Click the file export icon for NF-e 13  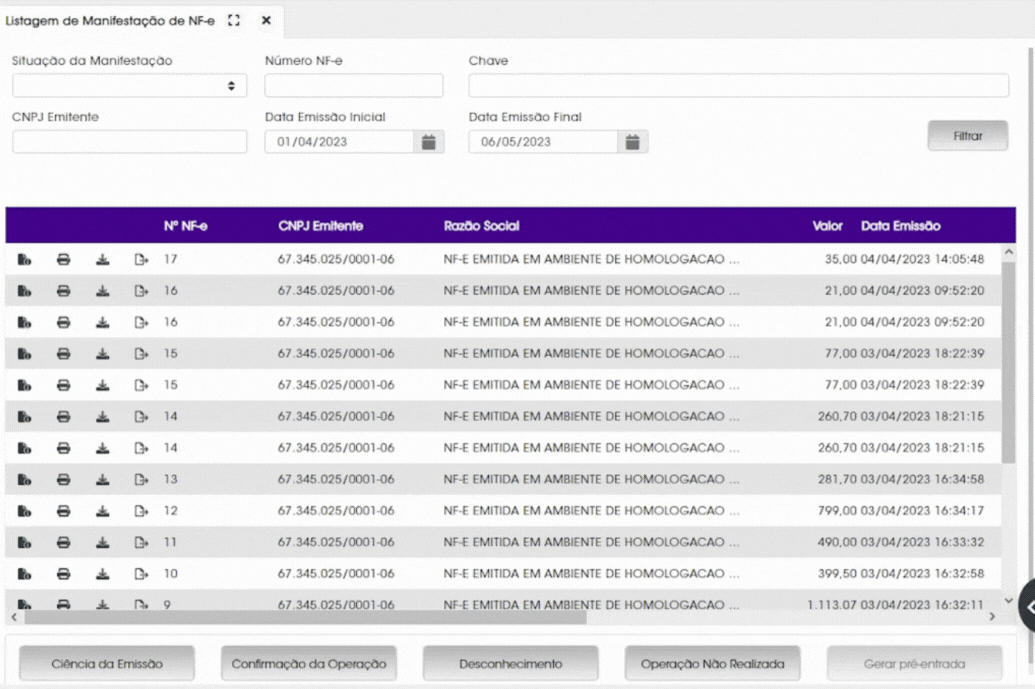click(x=141, y=480)
